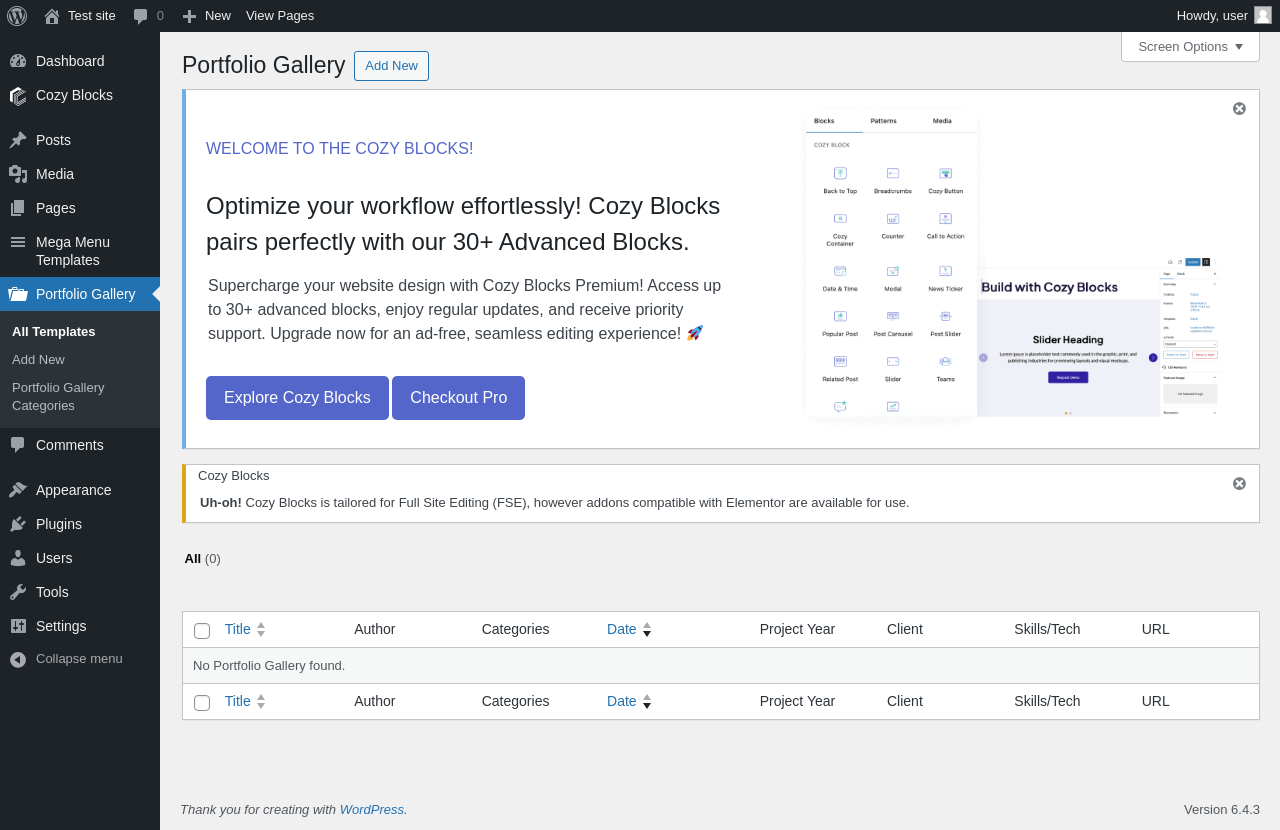Open Portfolio Gallery Categories submenu
The image size is (1280, 830).
(58, 396)
